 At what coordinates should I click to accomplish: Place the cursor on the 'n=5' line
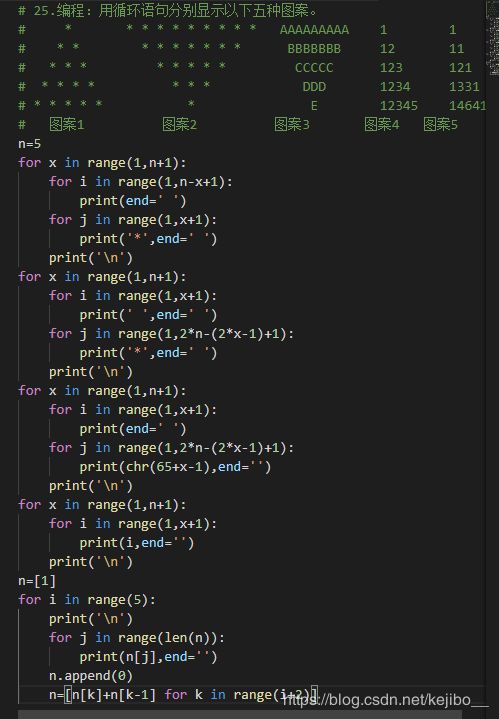point(30,144)
